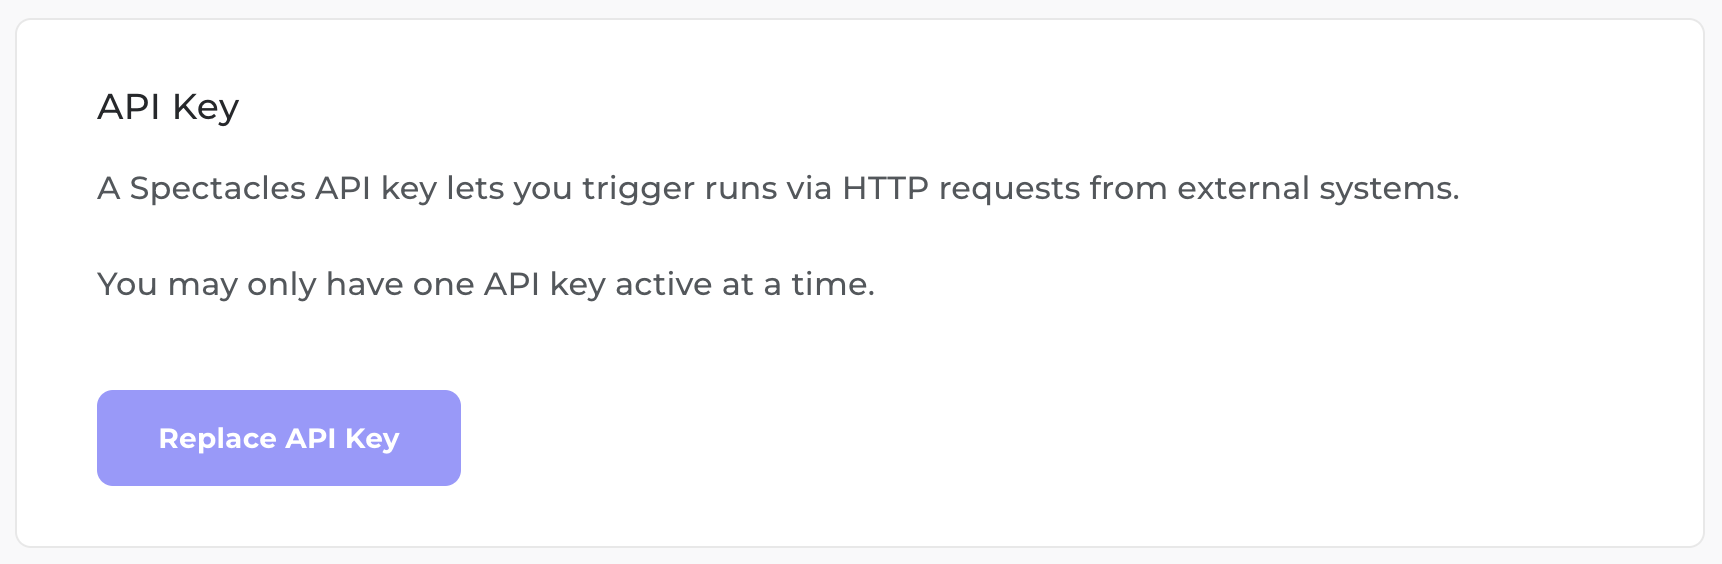Click the word Key in the heading
Screen dimensions: 1722x564
(205, 107)
